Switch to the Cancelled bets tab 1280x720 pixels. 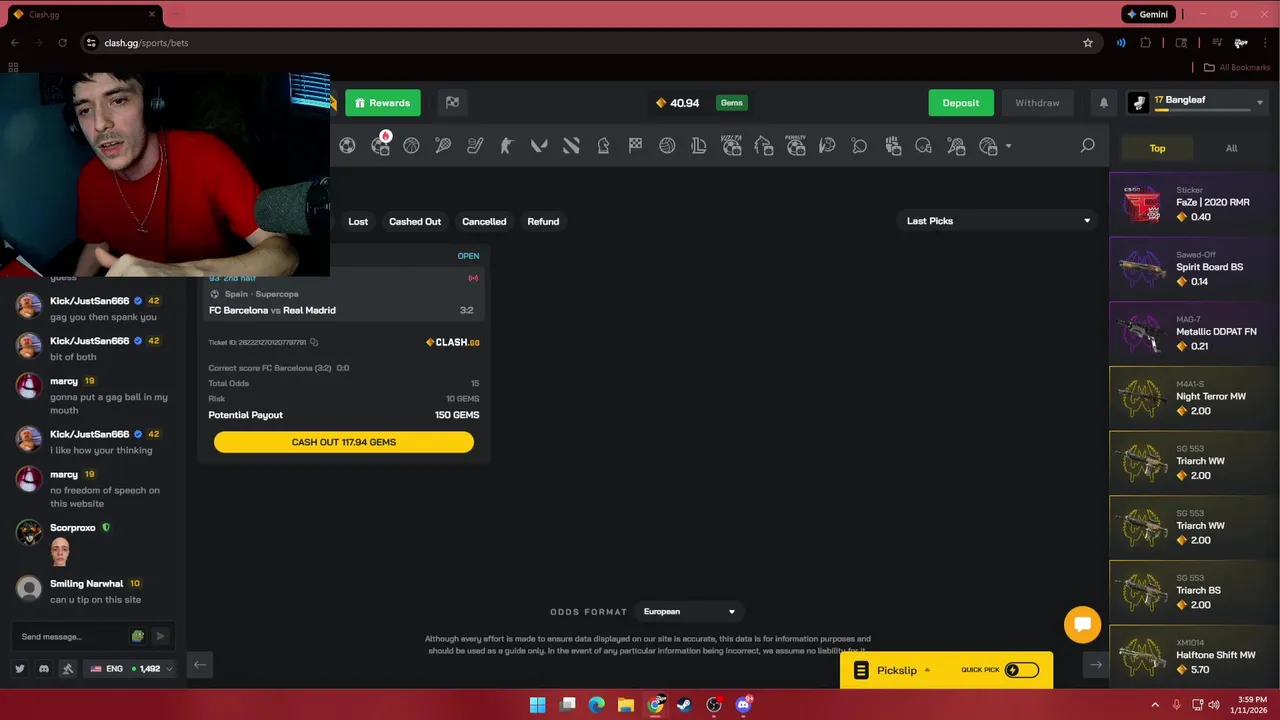484,222
